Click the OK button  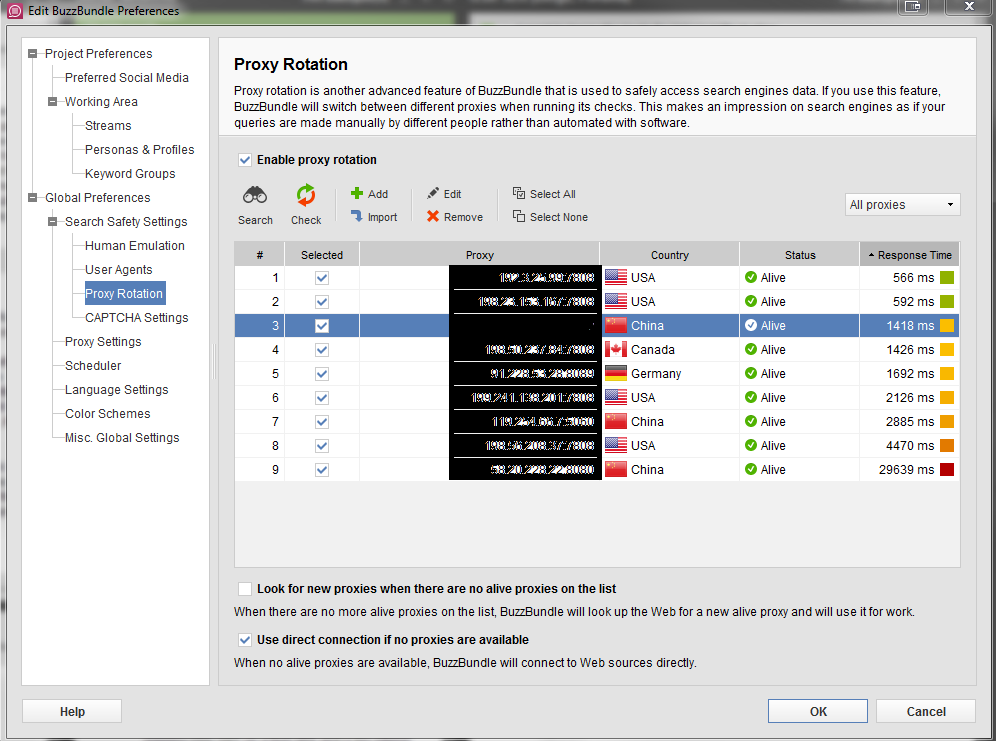(818, 711)
